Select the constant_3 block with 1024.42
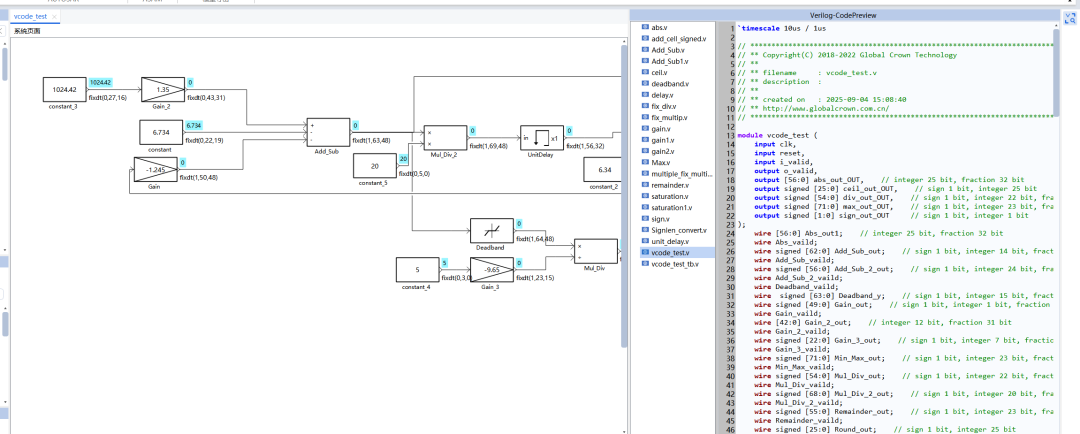Screen dimensions: 1080x434 coord(62,89)
